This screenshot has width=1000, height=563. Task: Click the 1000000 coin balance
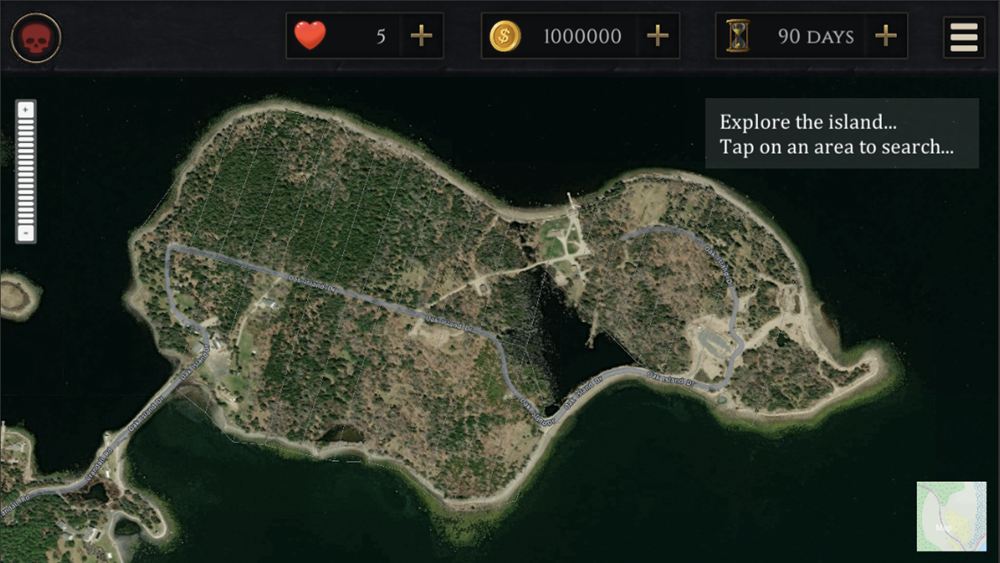[582, 36]
